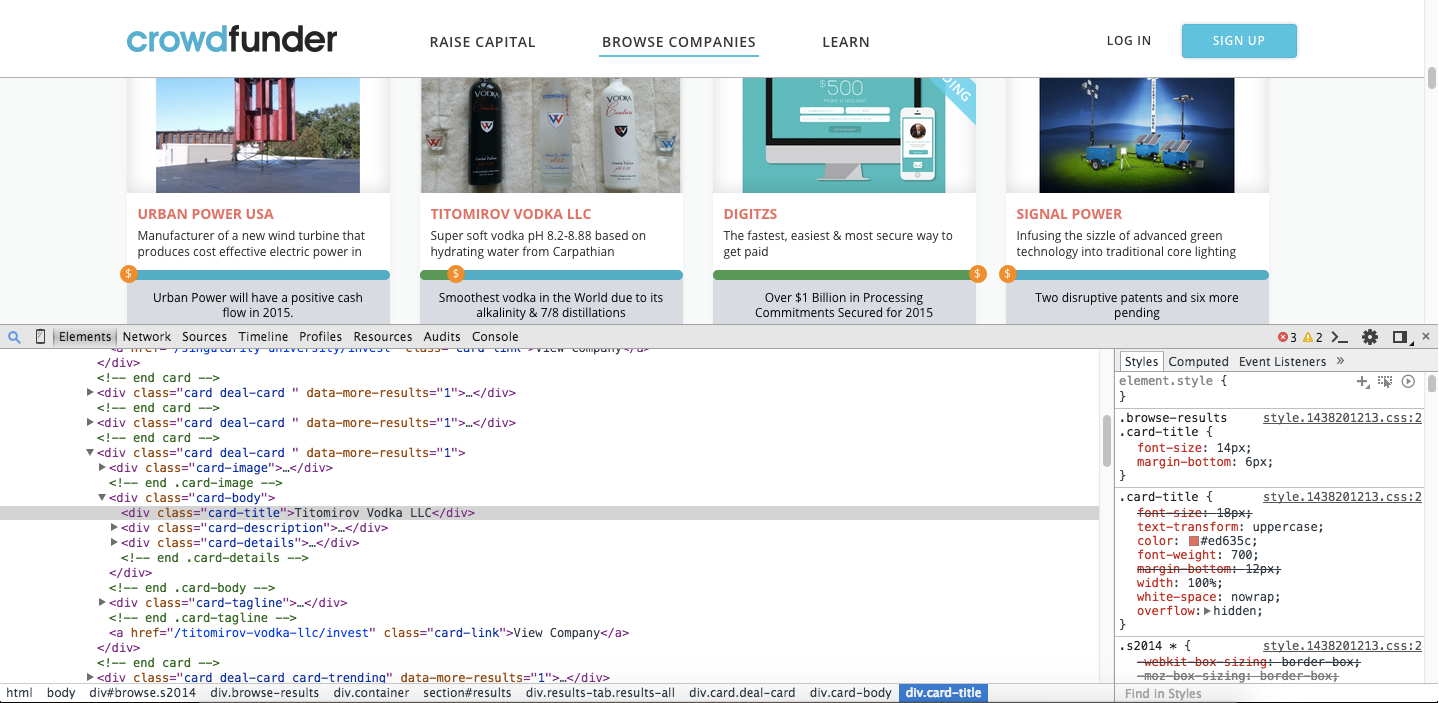Show the console drawer prompt icon
This screenshot has width=1439, height=703.
[x=1341, y=337]
